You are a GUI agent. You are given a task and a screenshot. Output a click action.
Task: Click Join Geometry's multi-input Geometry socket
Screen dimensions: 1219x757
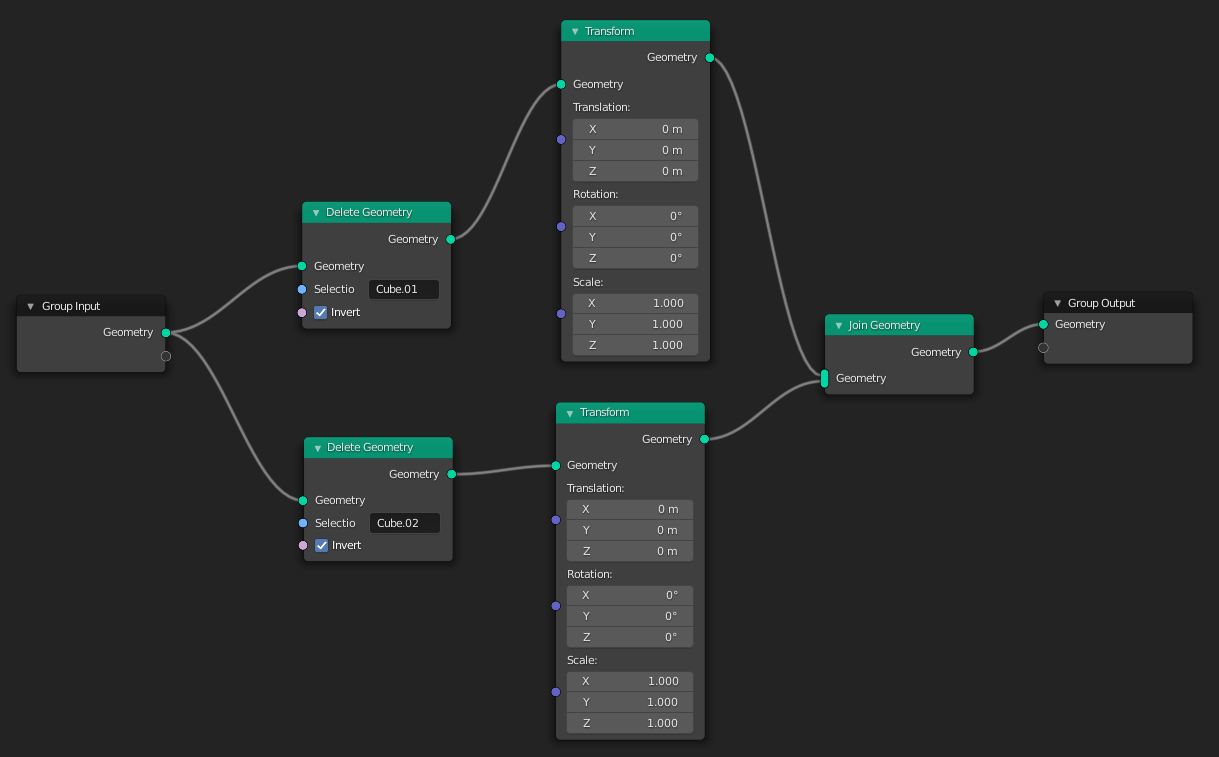824,378
